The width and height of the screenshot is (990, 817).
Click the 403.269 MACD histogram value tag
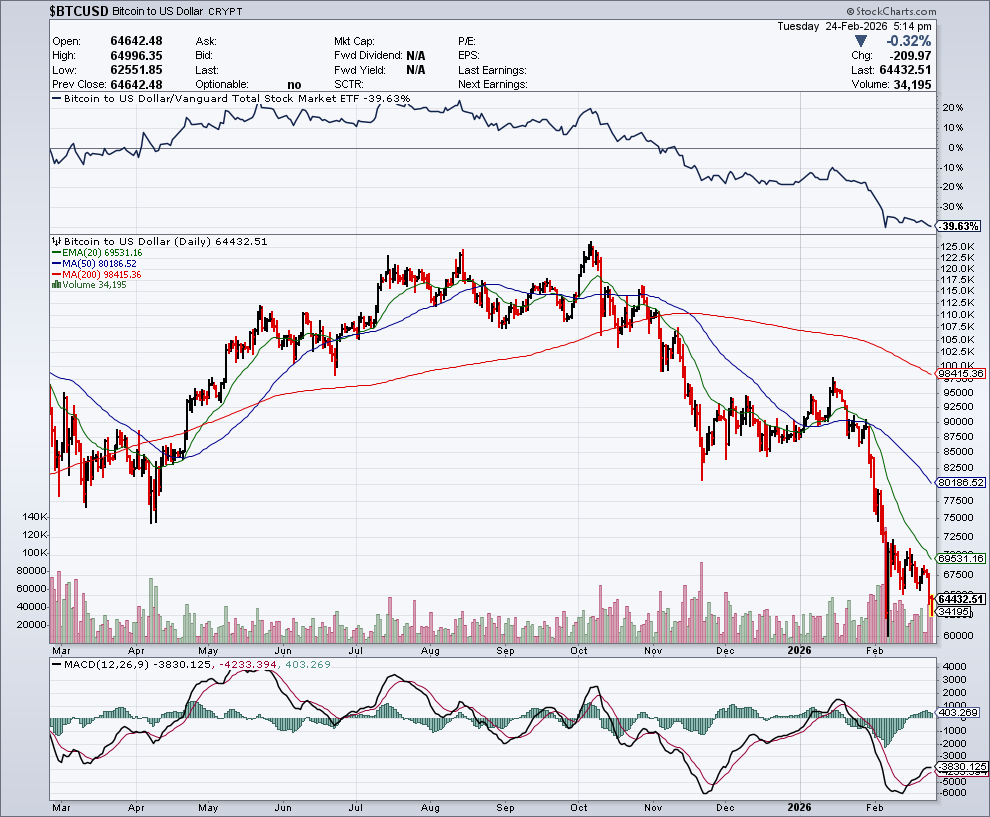pyautogui.click(x=960, y=713)
